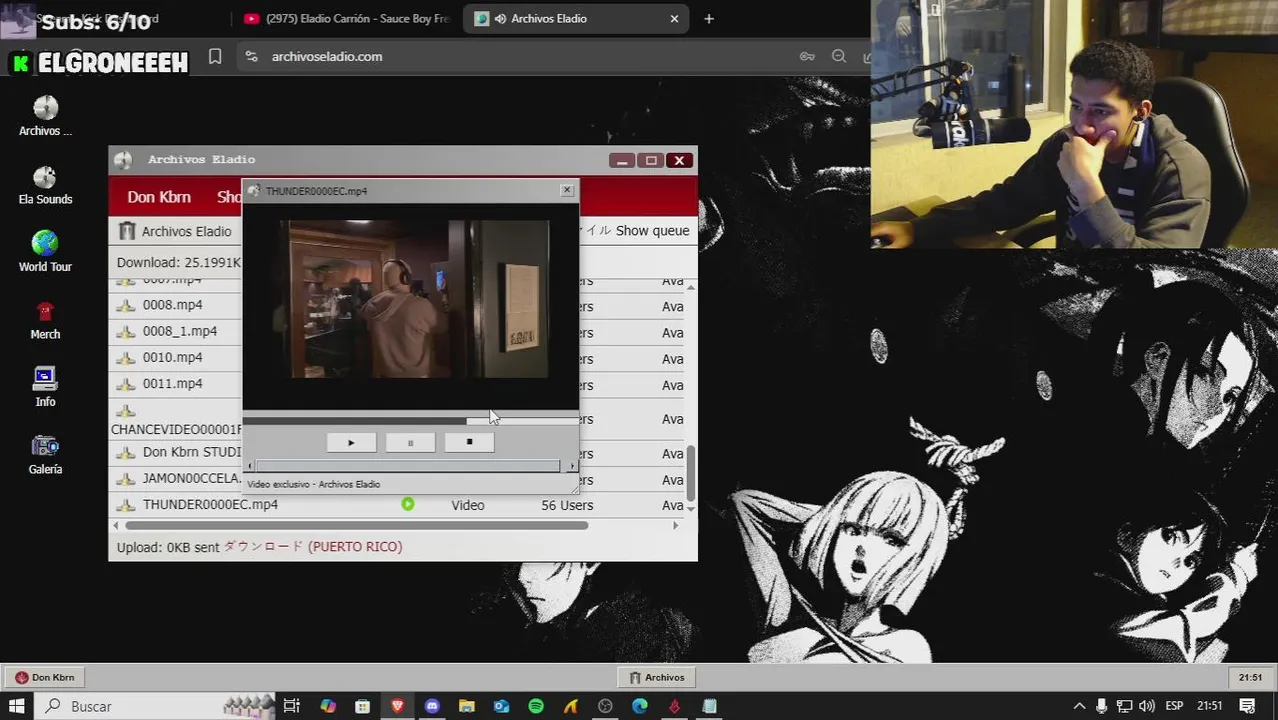
Task: Click the file list vertical scrollbar
Action: coord(691,474)
